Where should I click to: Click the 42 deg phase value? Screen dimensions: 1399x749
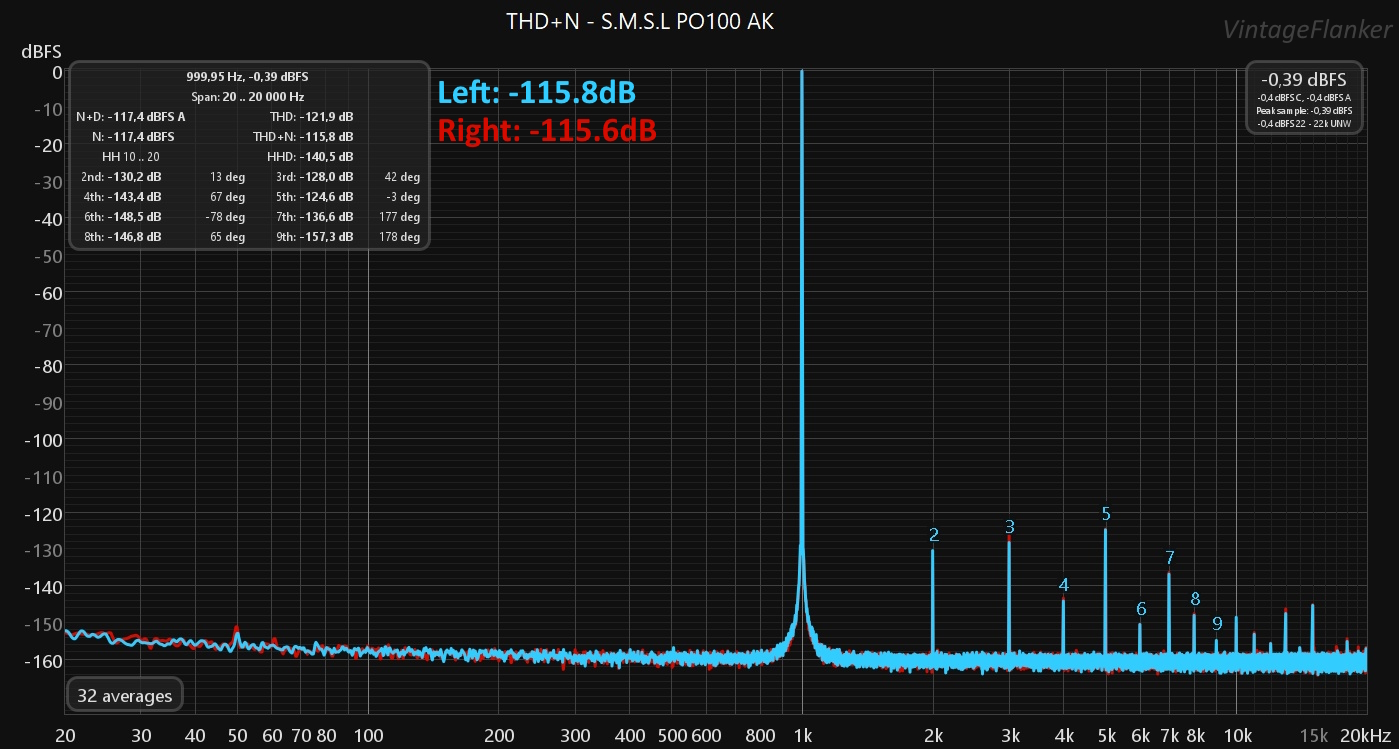pyautogui.click(x=402, y=177)
